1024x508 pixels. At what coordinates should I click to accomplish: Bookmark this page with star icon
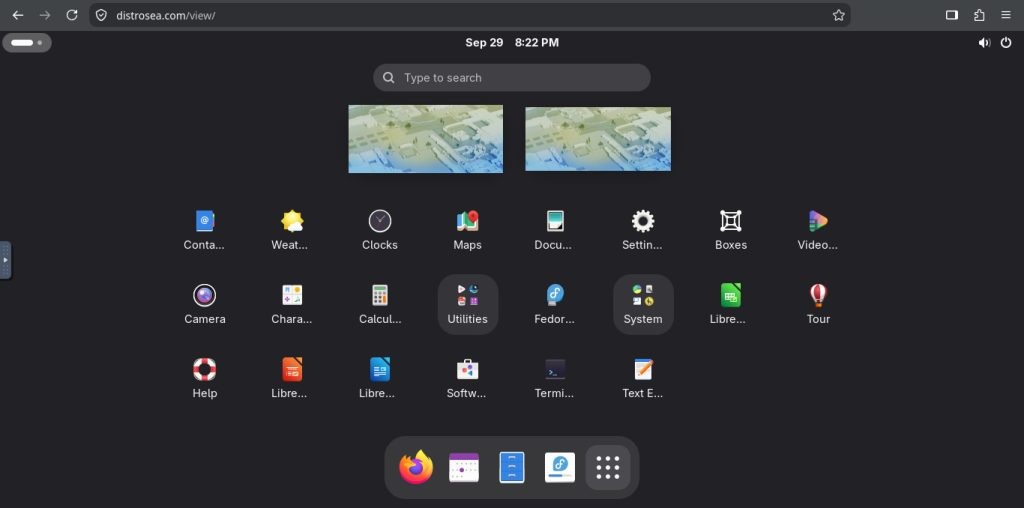click(839, 15)
